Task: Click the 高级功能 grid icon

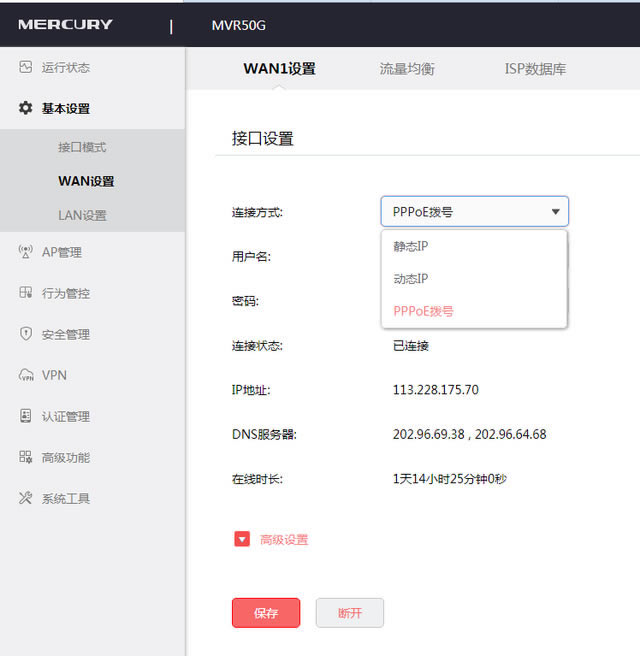Action: pos(26,457)
